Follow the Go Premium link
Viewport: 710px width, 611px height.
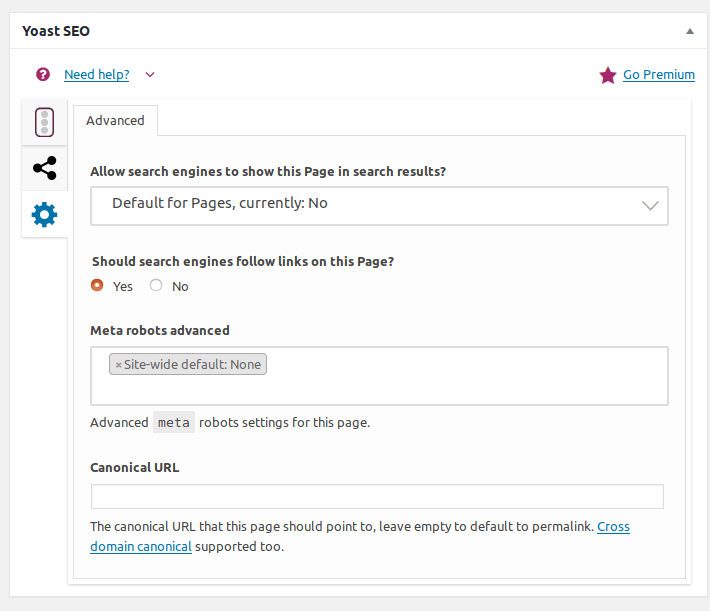tap(659, 74)
